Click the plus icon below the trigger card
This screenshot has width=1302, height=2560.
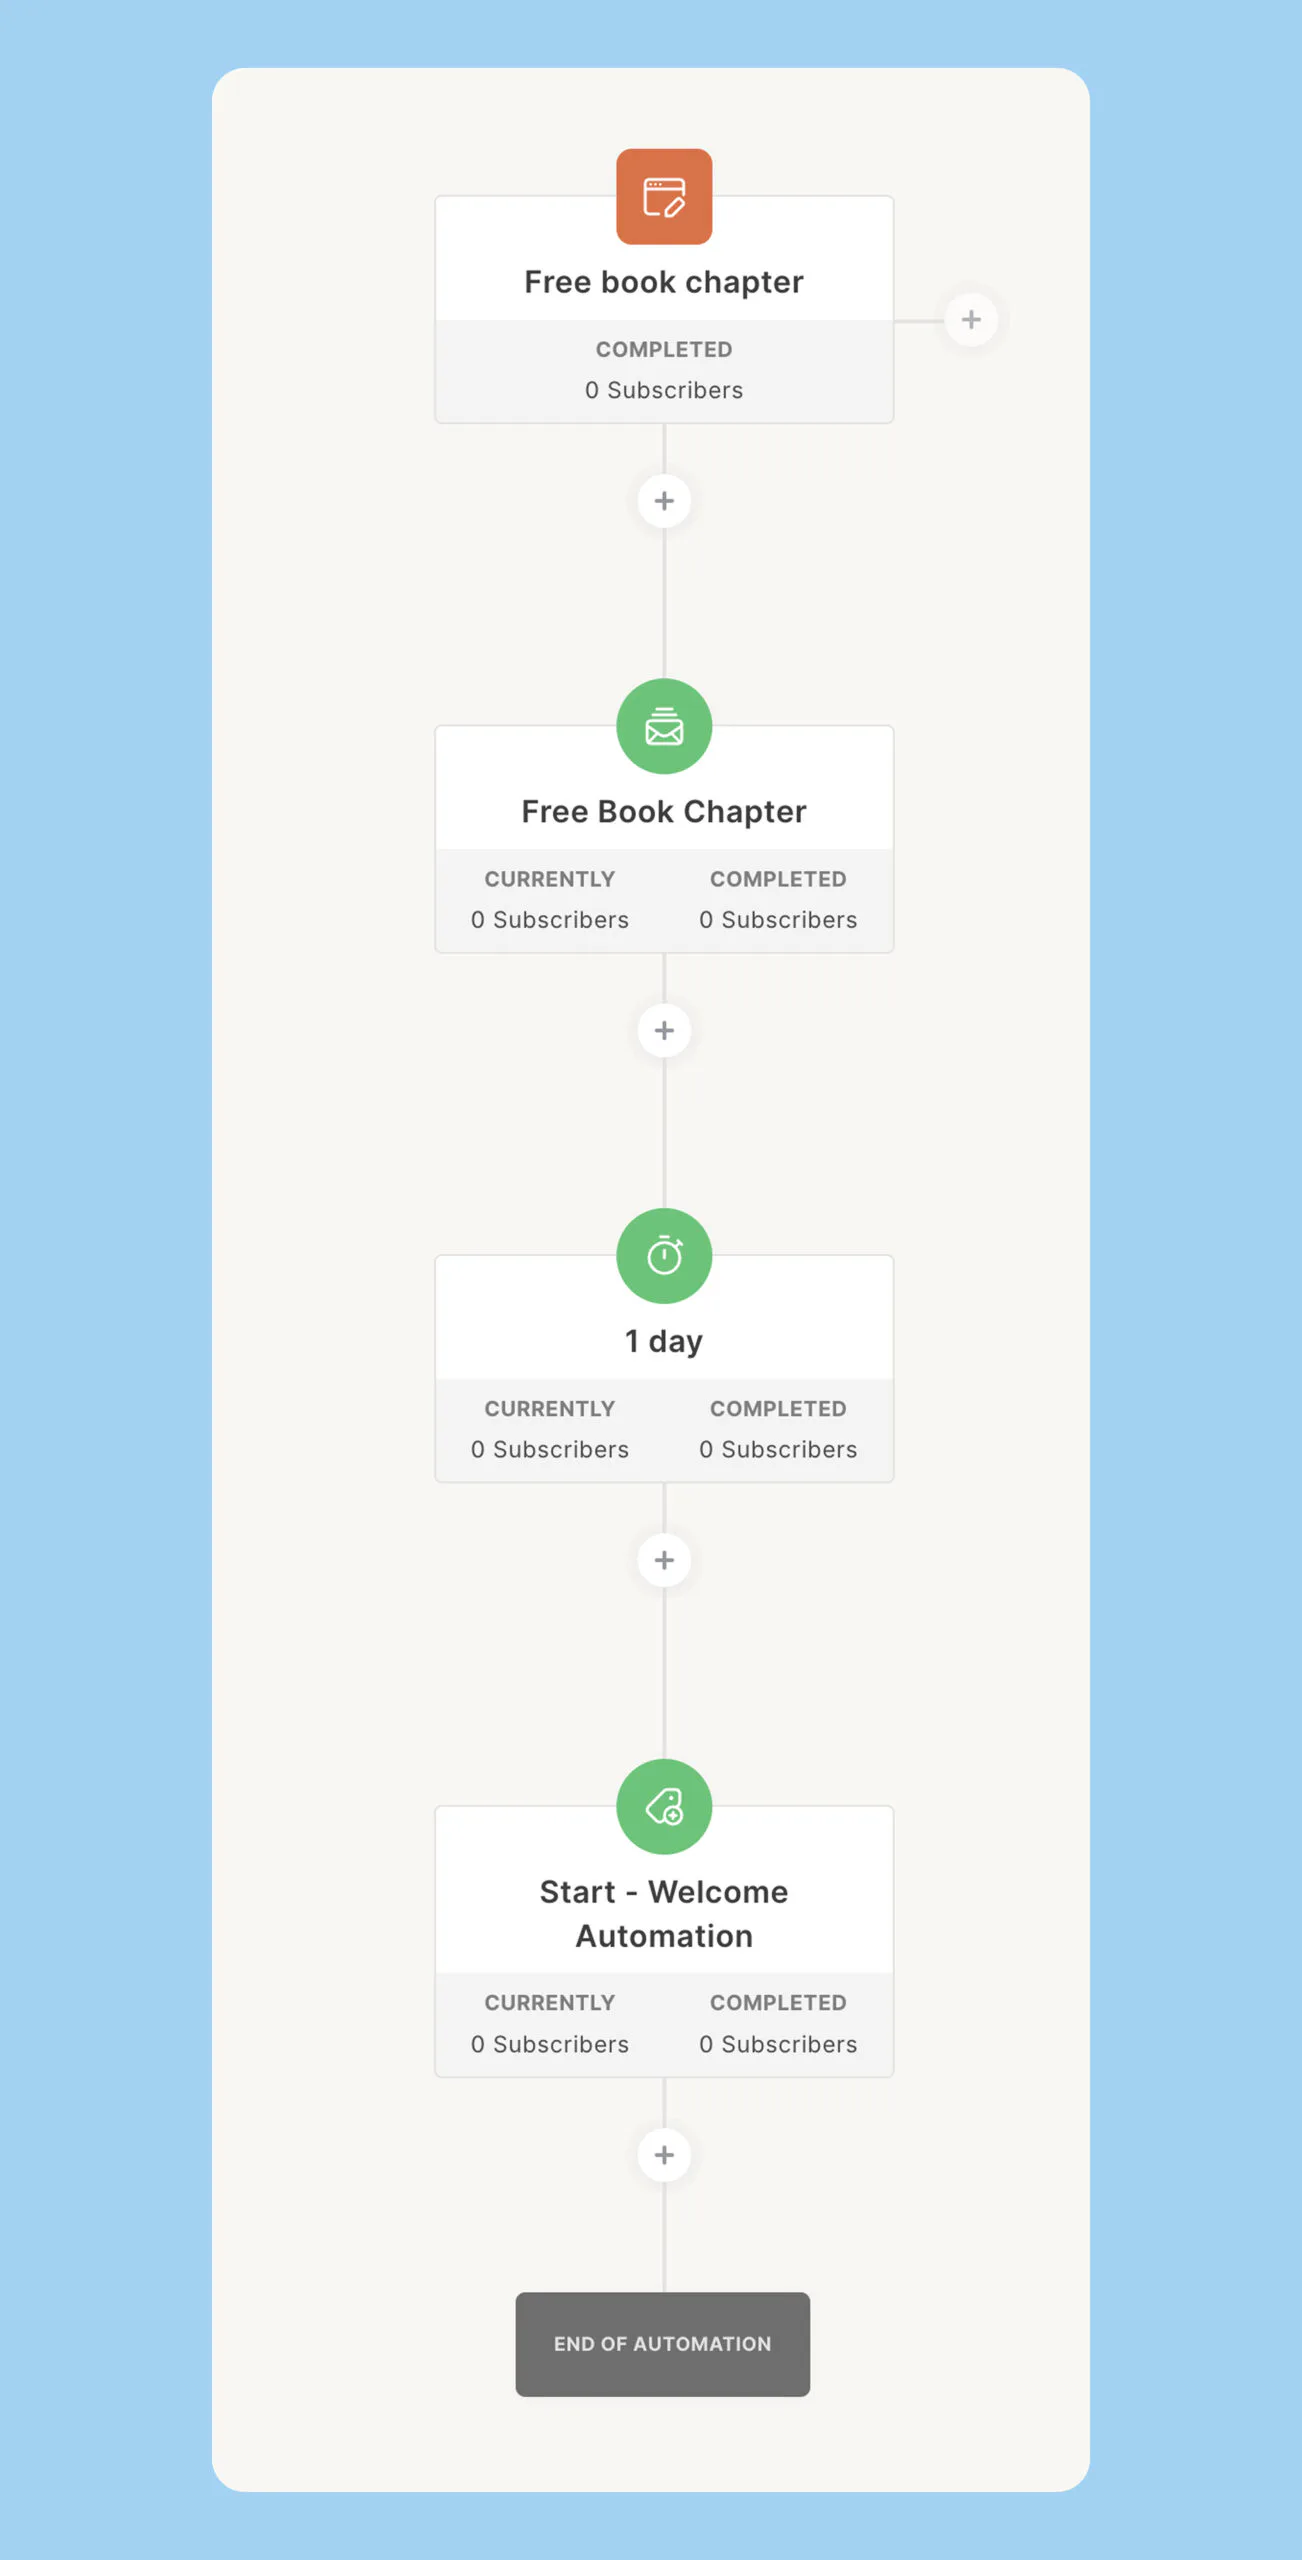pos(664,501)
